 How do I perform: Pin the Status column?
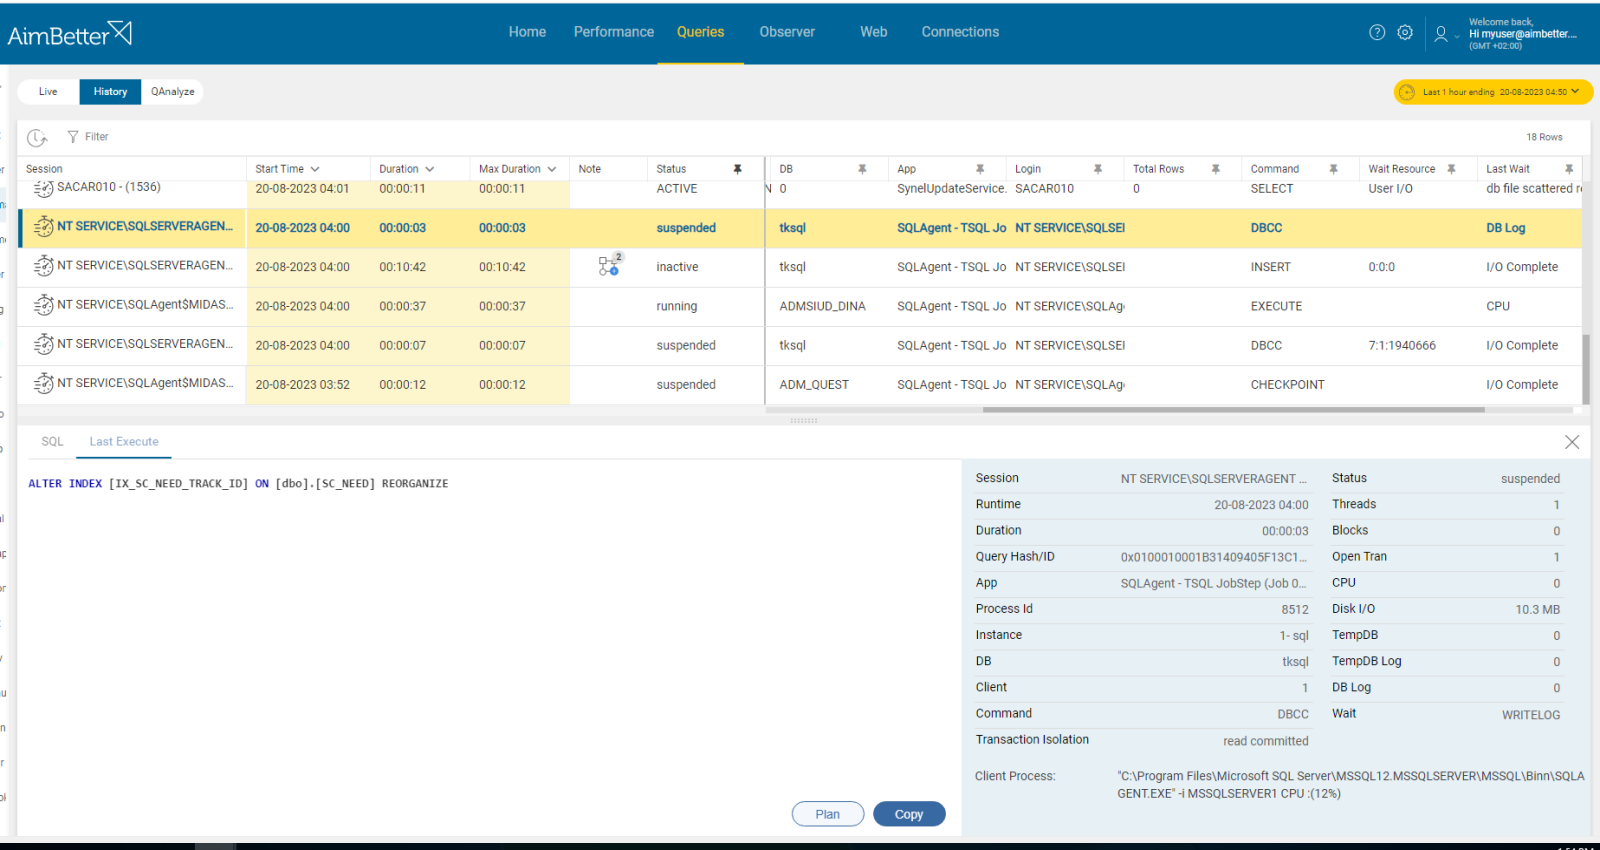(x=738, y=169)
